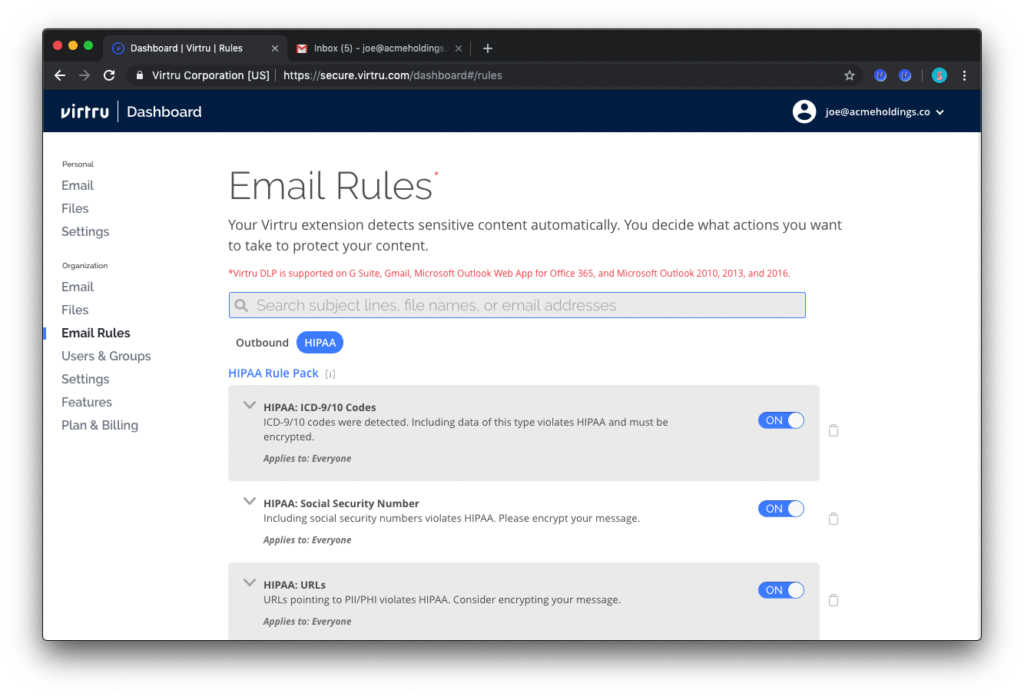Delete the HIPAA ICD-9/10 Codes rule
Screen dimensions: 1024x697
click(x=833, y=431)
